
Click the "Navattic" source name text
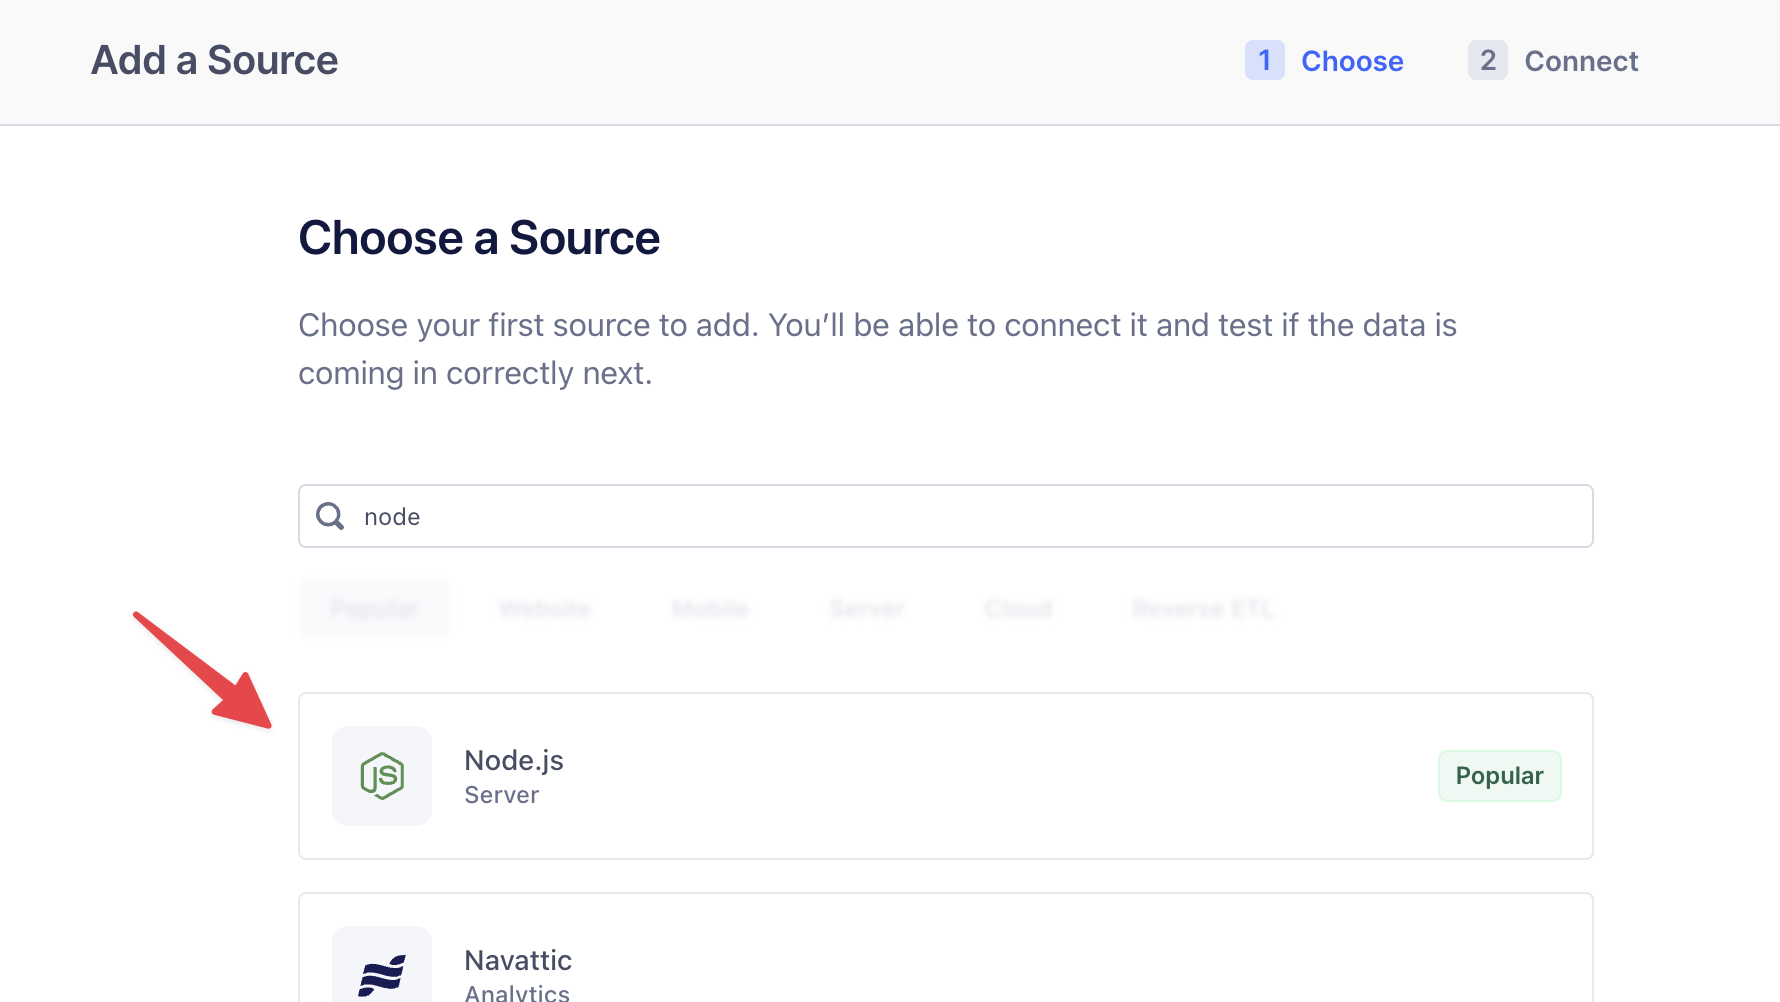tap(517, 960)
